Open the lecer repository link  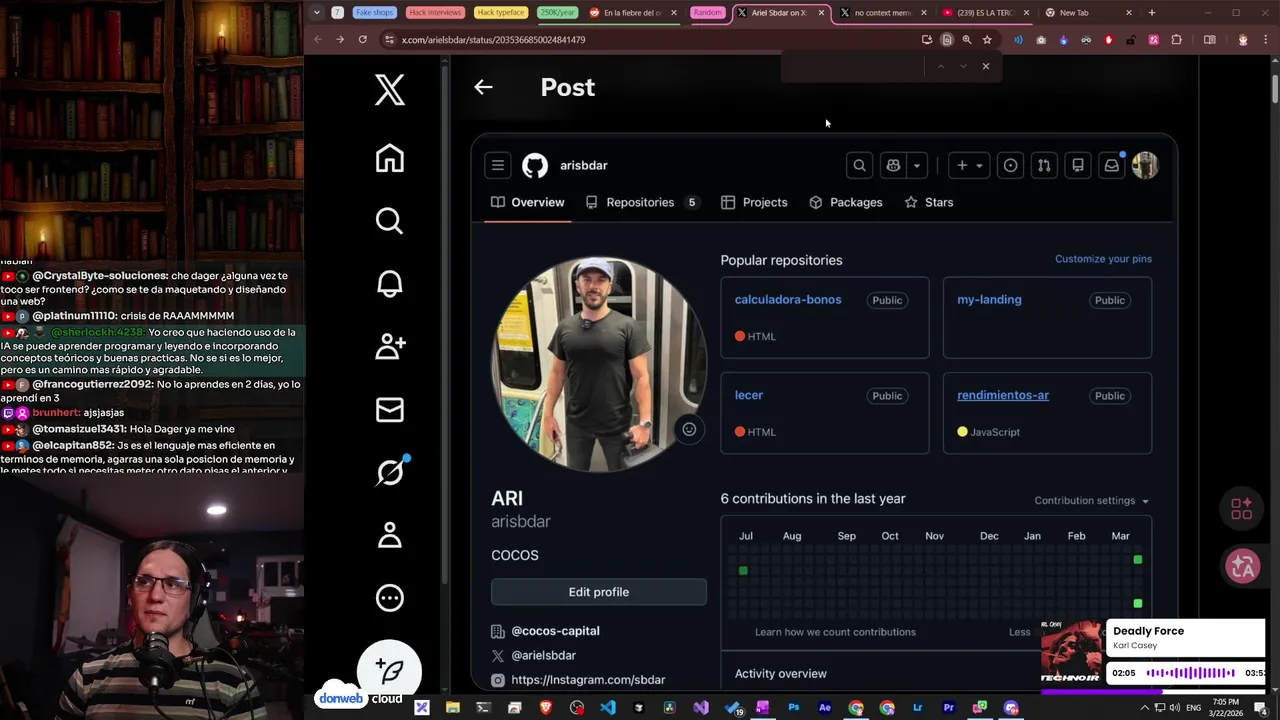click(x=749, y=395)
